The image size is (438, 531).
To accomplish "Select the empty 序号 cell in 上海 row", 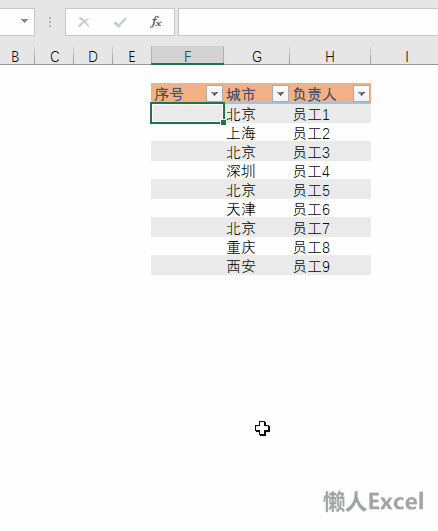I will [187, 132].
